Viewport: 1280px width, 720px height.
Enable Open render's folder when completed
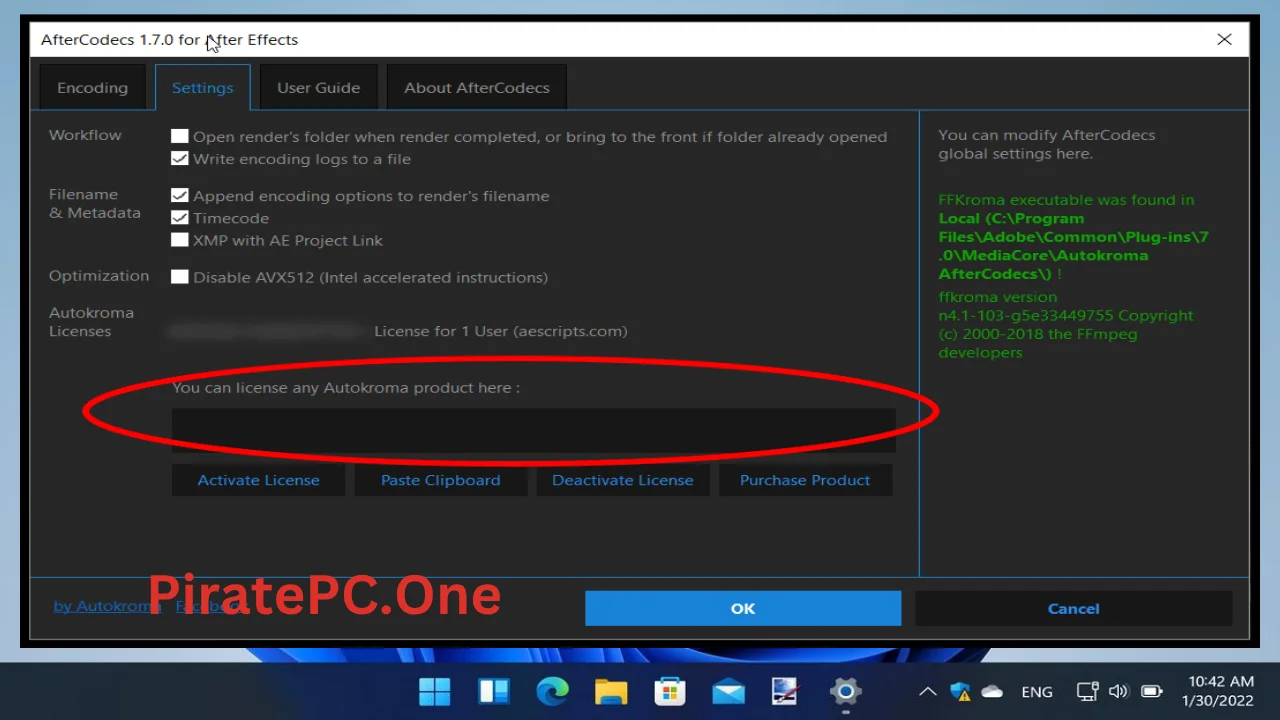180,136
